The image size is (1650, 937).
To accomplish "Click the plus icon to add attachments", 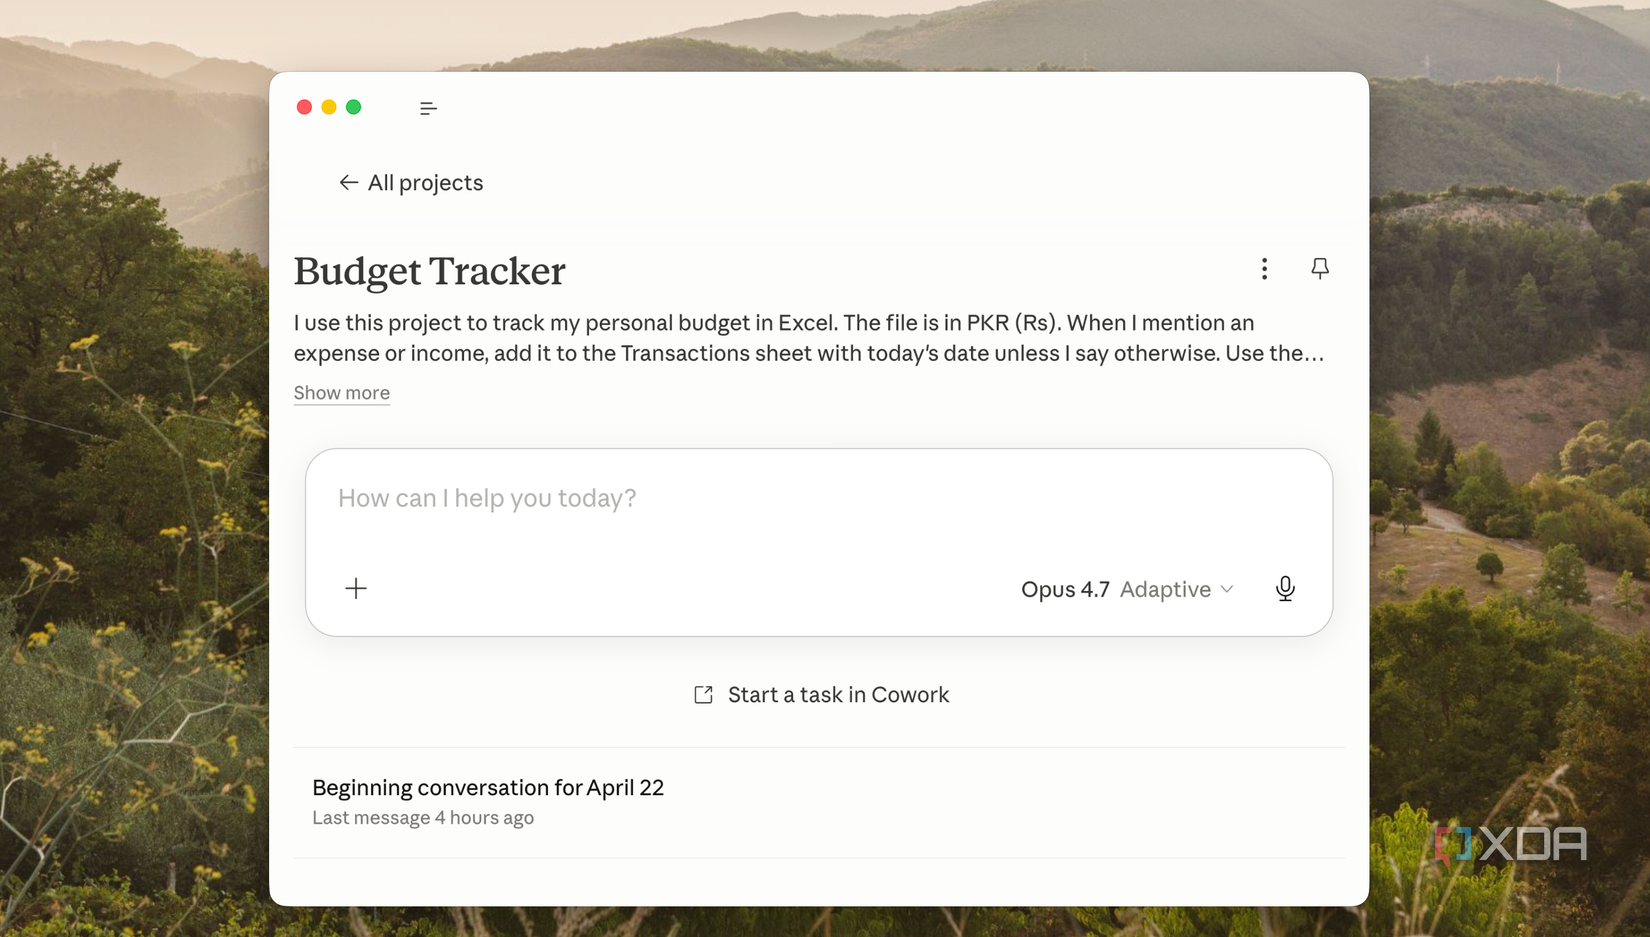I will coord(356,588).
